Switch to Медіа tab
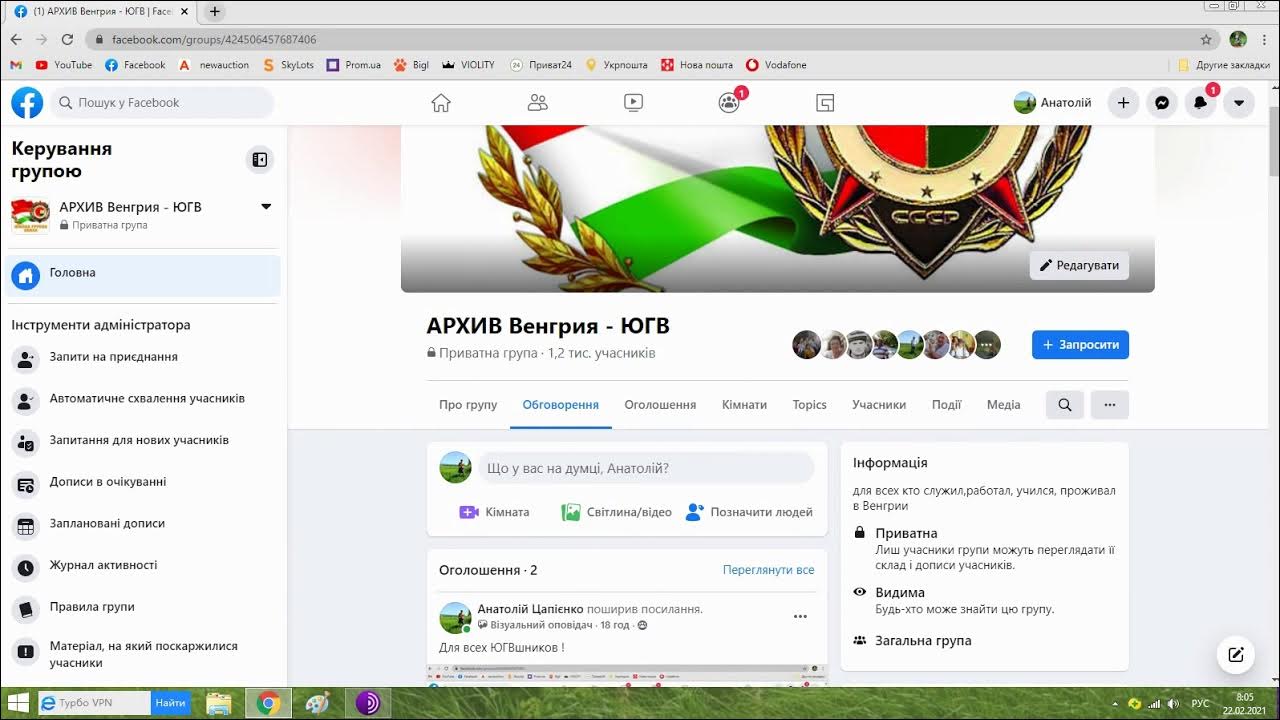The width and height of the screenshot is (1280, 720). [x=1003, y=405]
